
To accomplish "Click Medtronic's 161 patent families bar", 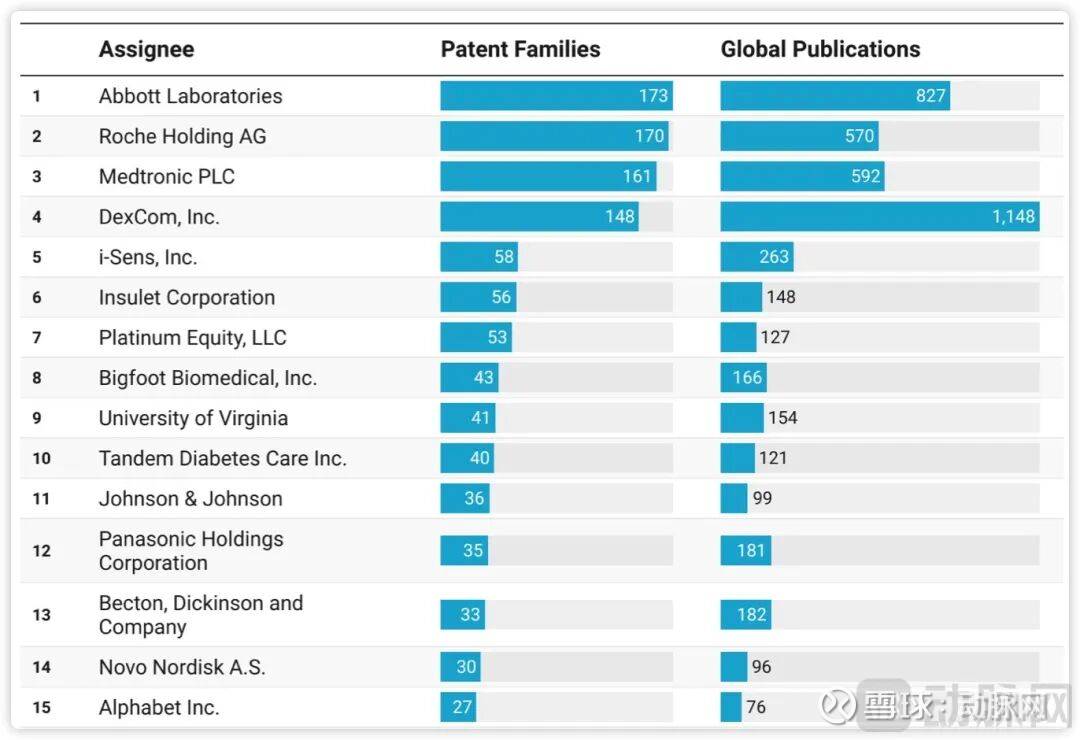I will (x=548, y=177).
